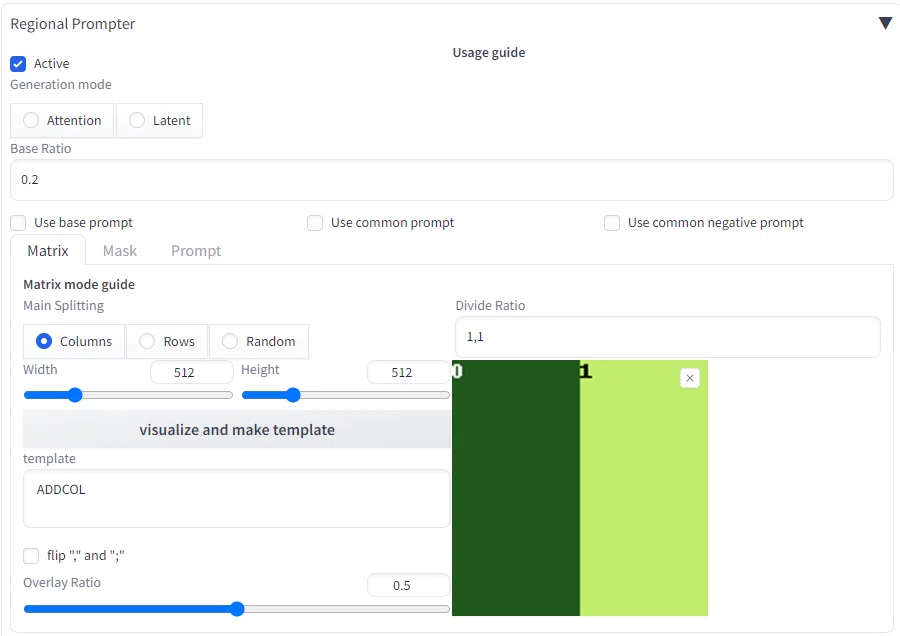Click the Width number box

tap(192, 372)
